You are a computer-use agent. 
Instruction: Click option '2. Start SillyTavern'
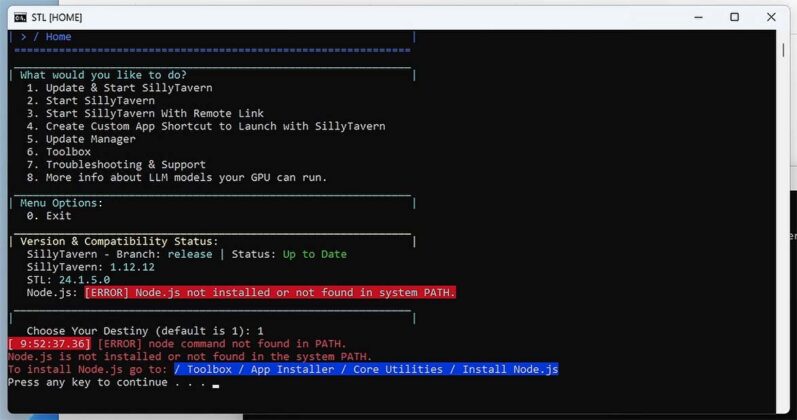(90, 101)
